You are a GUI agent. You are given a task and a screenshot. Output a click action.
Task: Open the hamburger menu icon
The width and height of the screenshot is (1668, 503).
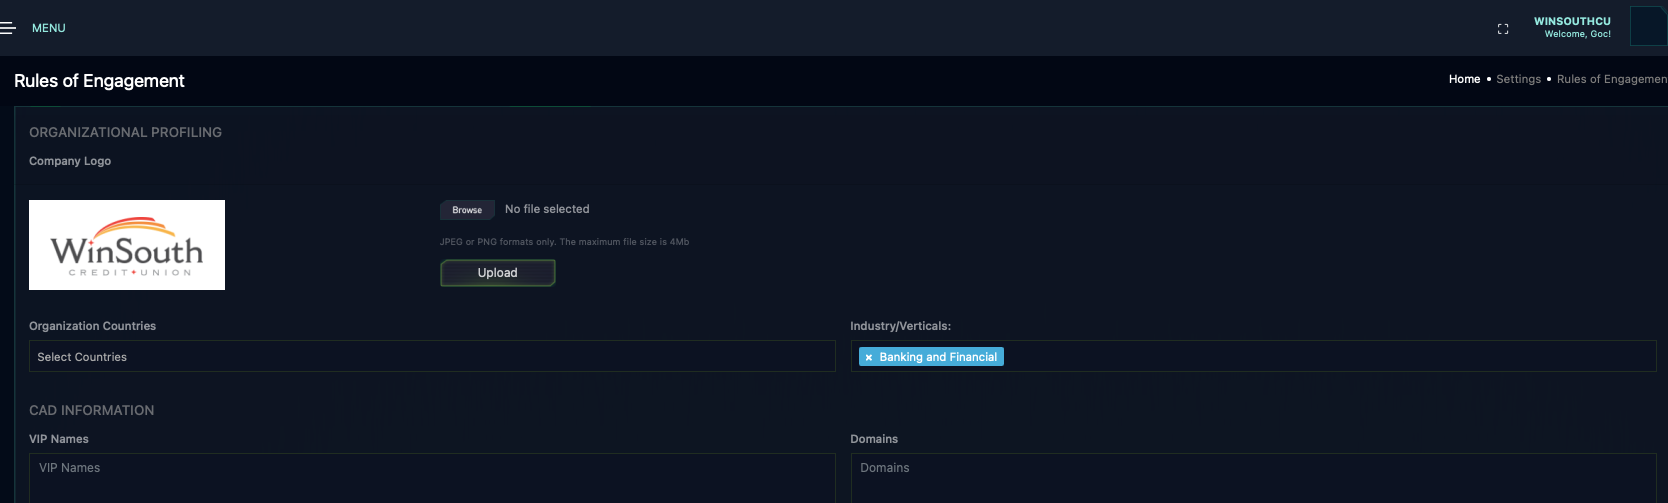(x=8, y=28)
